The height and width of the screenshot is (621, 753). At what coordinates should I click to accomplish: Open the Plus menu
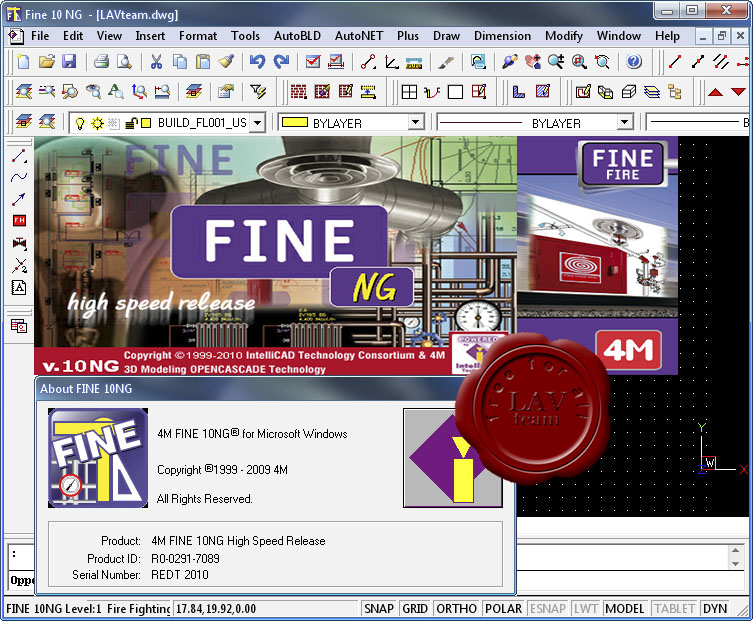408,36
